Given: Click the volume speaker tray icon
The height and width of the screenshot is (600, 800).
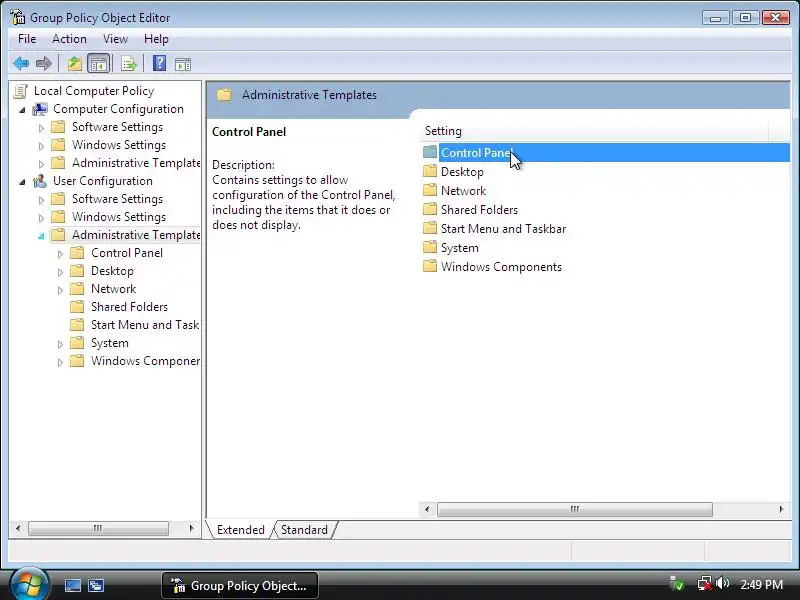Looking at the screenshot, I should (x=722, y=583).
